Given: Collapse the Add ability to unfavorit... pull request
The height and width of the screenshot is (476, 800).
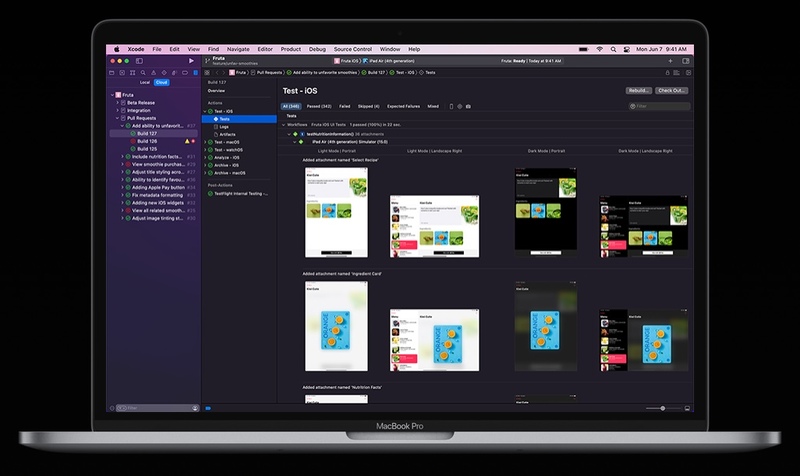Looking at the screenshot, I should (122, 126).
